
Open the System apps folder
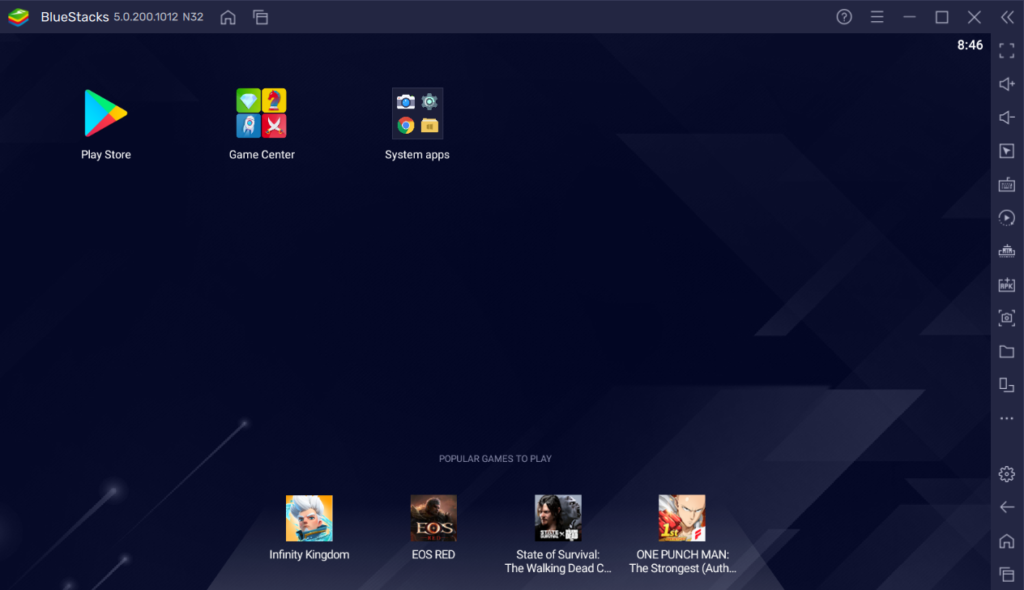click(417, 112)
